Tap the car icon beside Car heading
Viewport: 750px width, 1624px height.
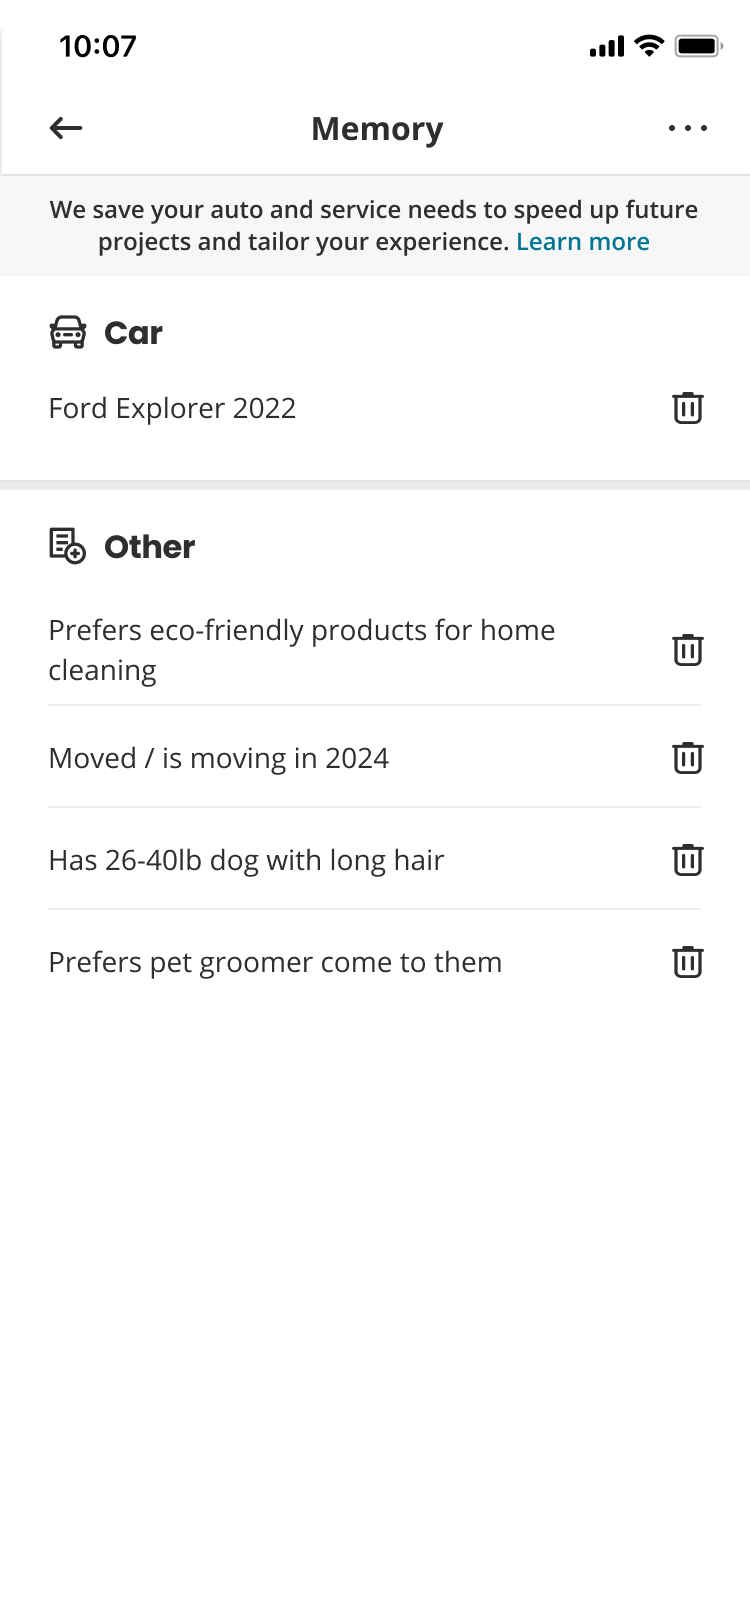click(68, 333)
